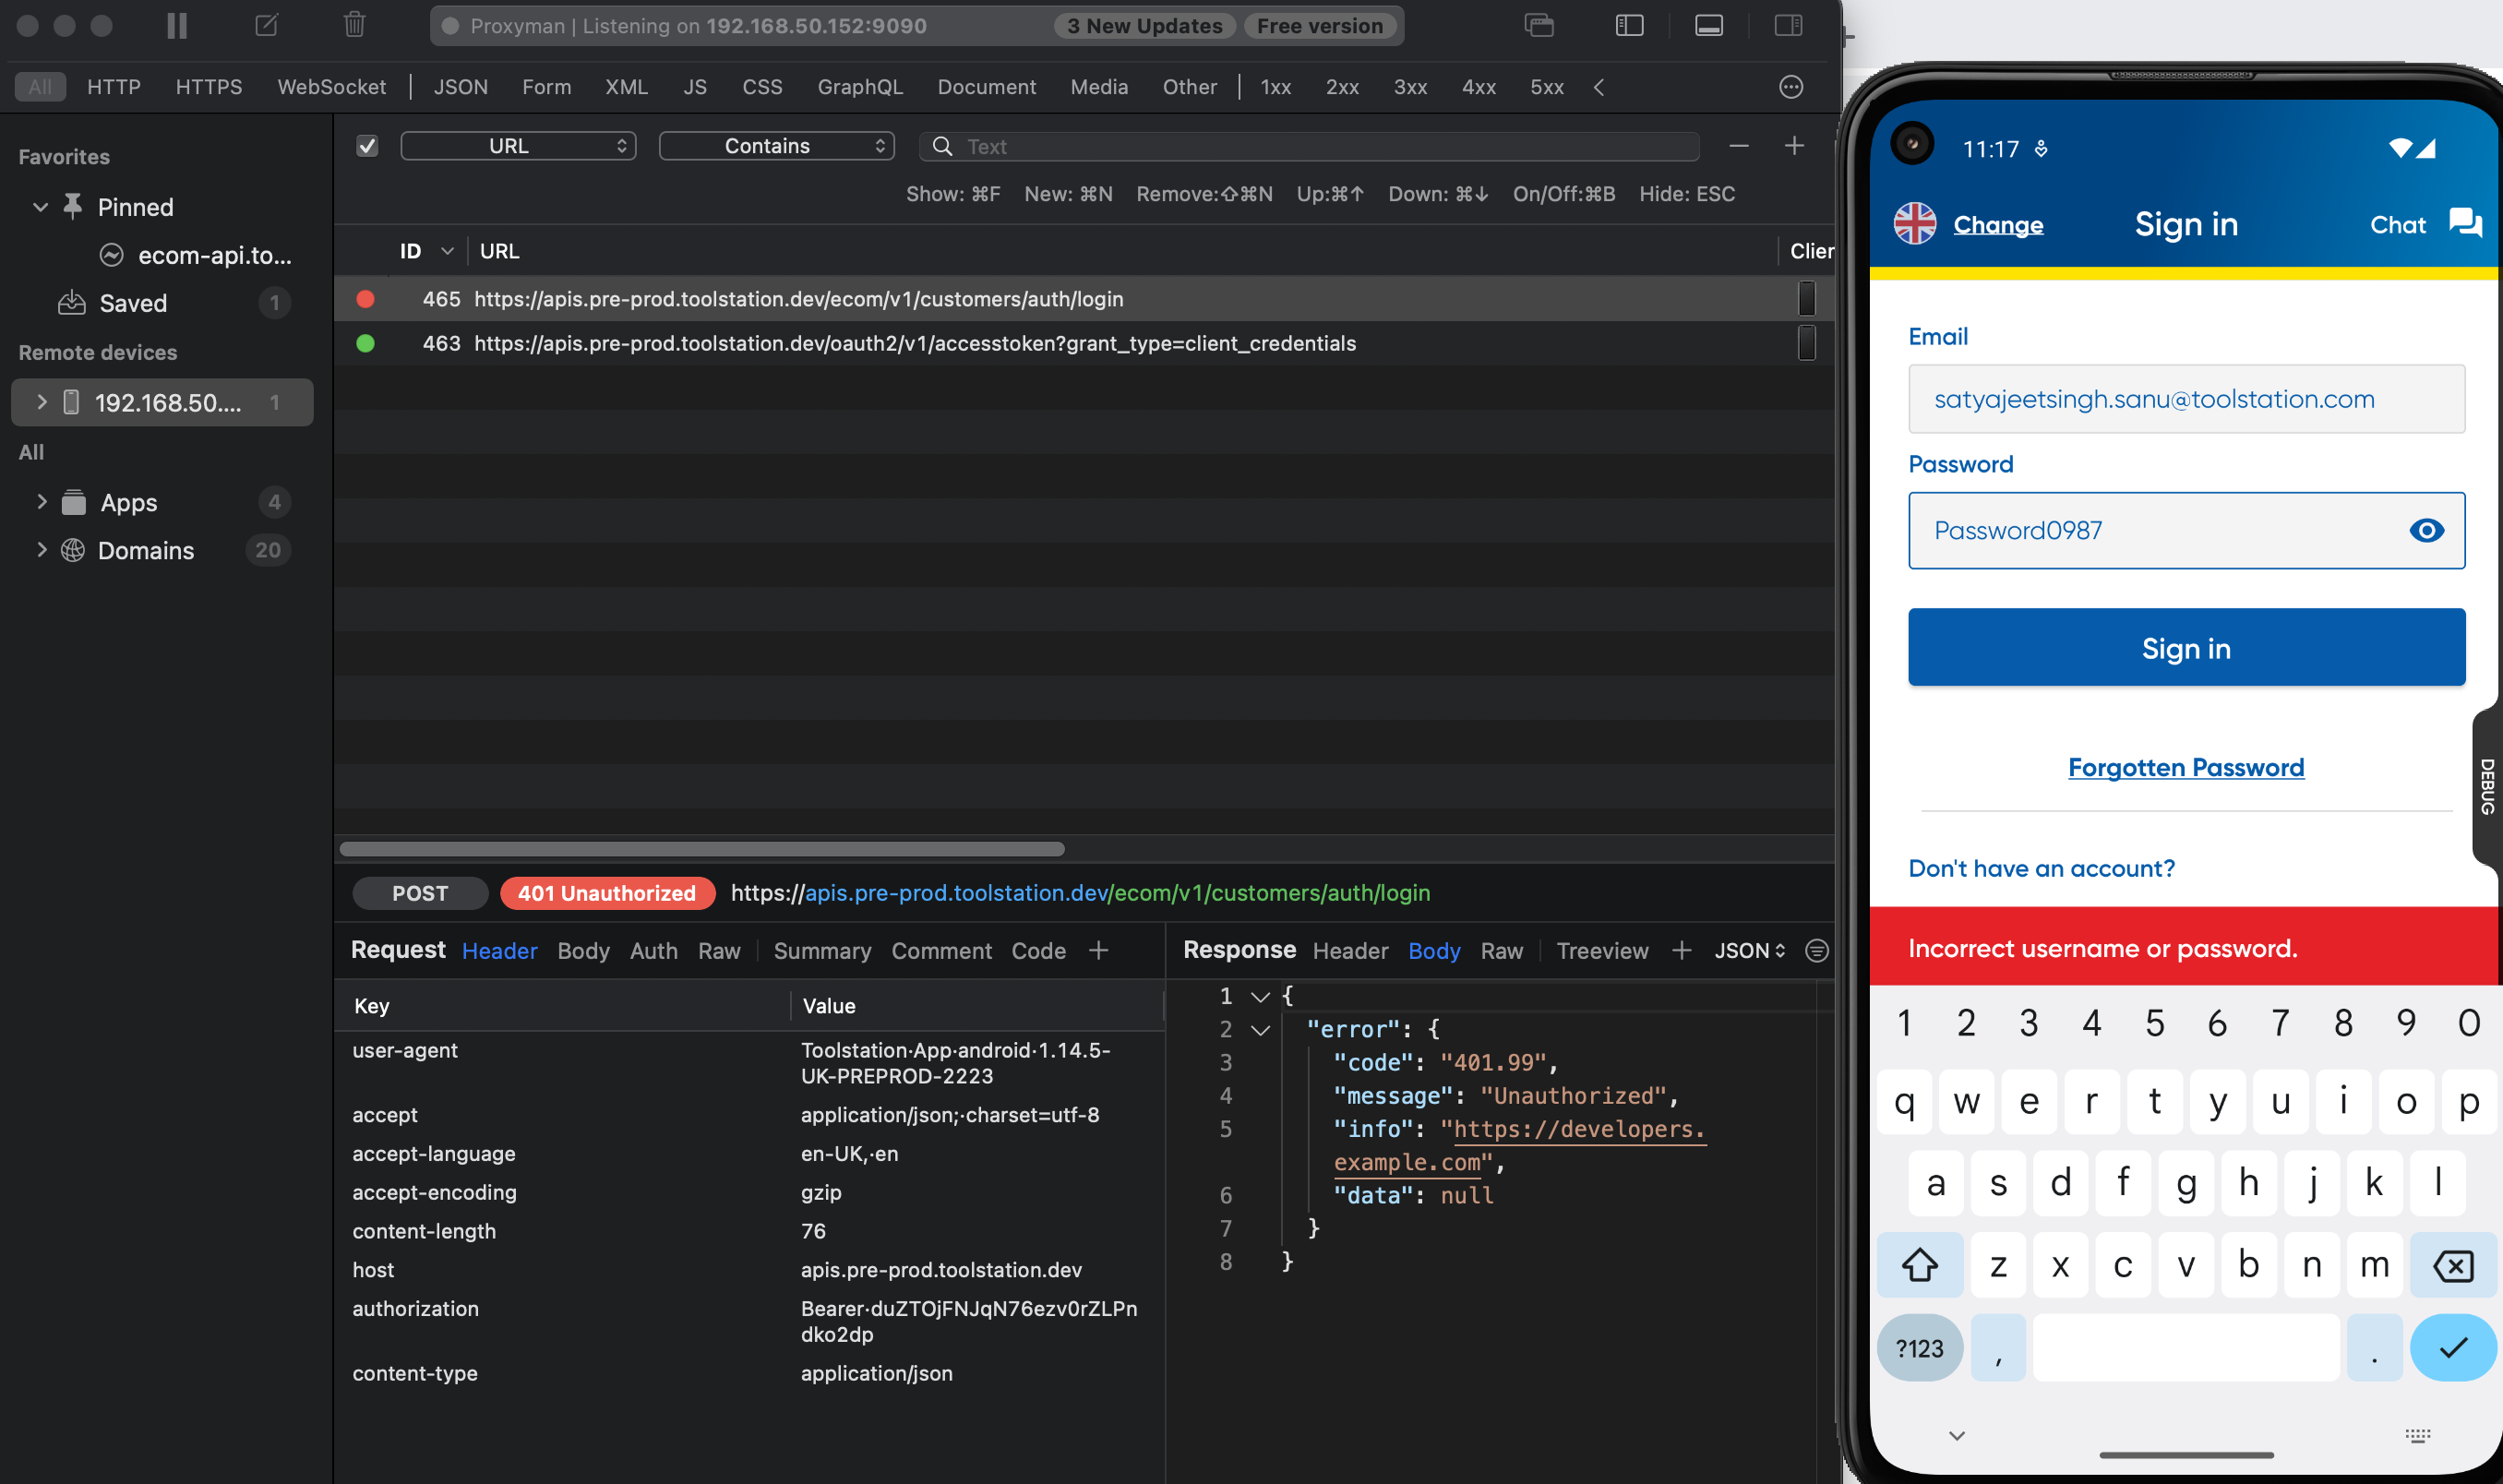
Task: Open the URL filter field dropdown
Action: coord(518,146)
